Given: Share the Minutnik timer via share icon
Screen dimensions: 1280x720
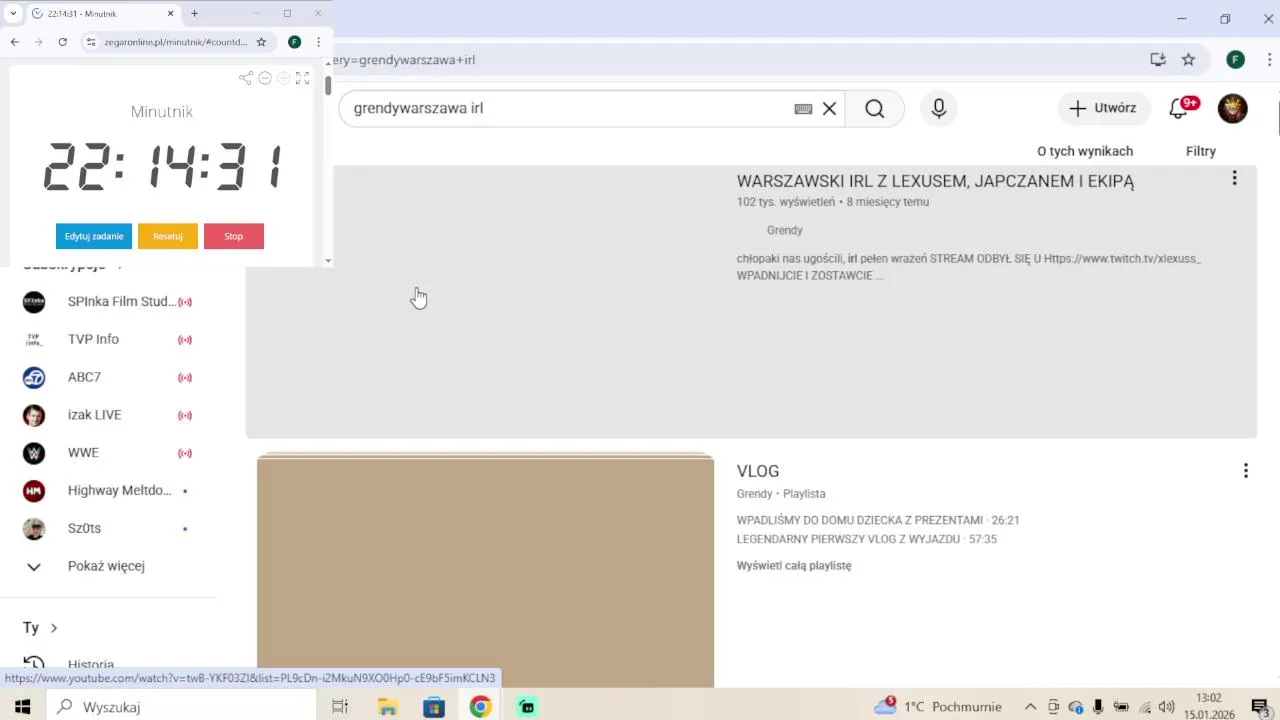Looking at the screenshot, I should [246, 78].
